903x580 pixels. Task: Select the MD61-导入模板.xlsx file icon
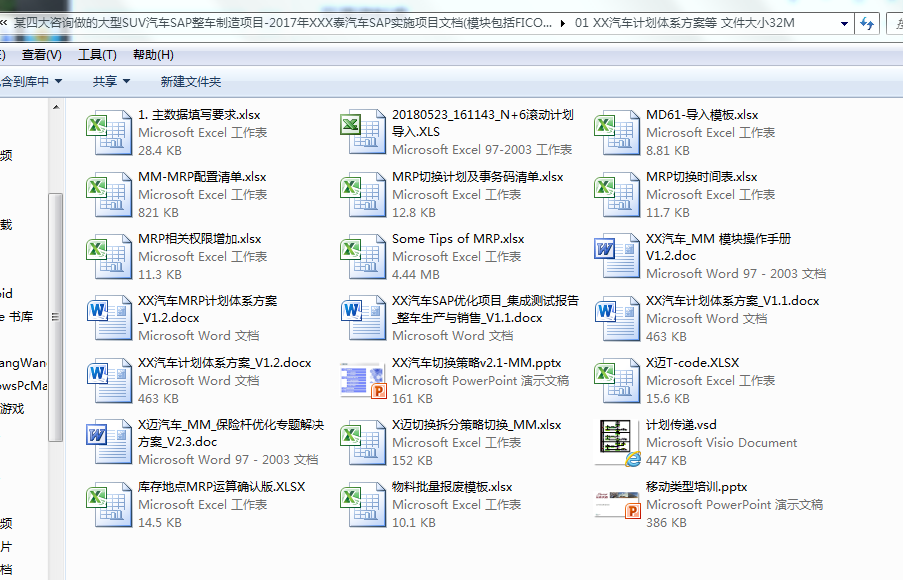click(x=618, y=133)
